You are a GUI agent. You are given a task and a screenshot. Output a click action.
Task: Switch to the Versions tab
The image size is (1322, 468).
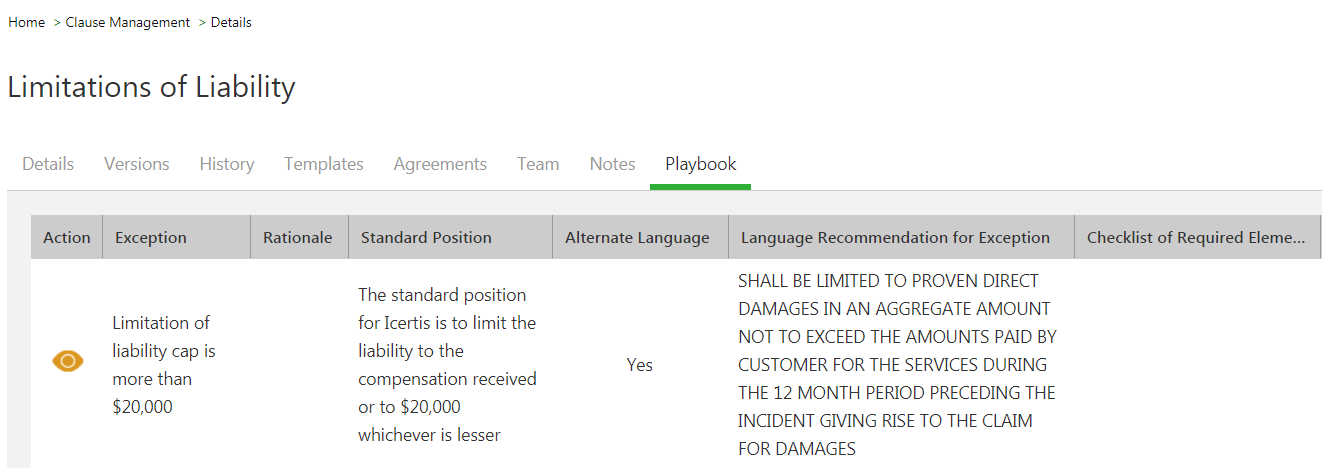[137, 164]
